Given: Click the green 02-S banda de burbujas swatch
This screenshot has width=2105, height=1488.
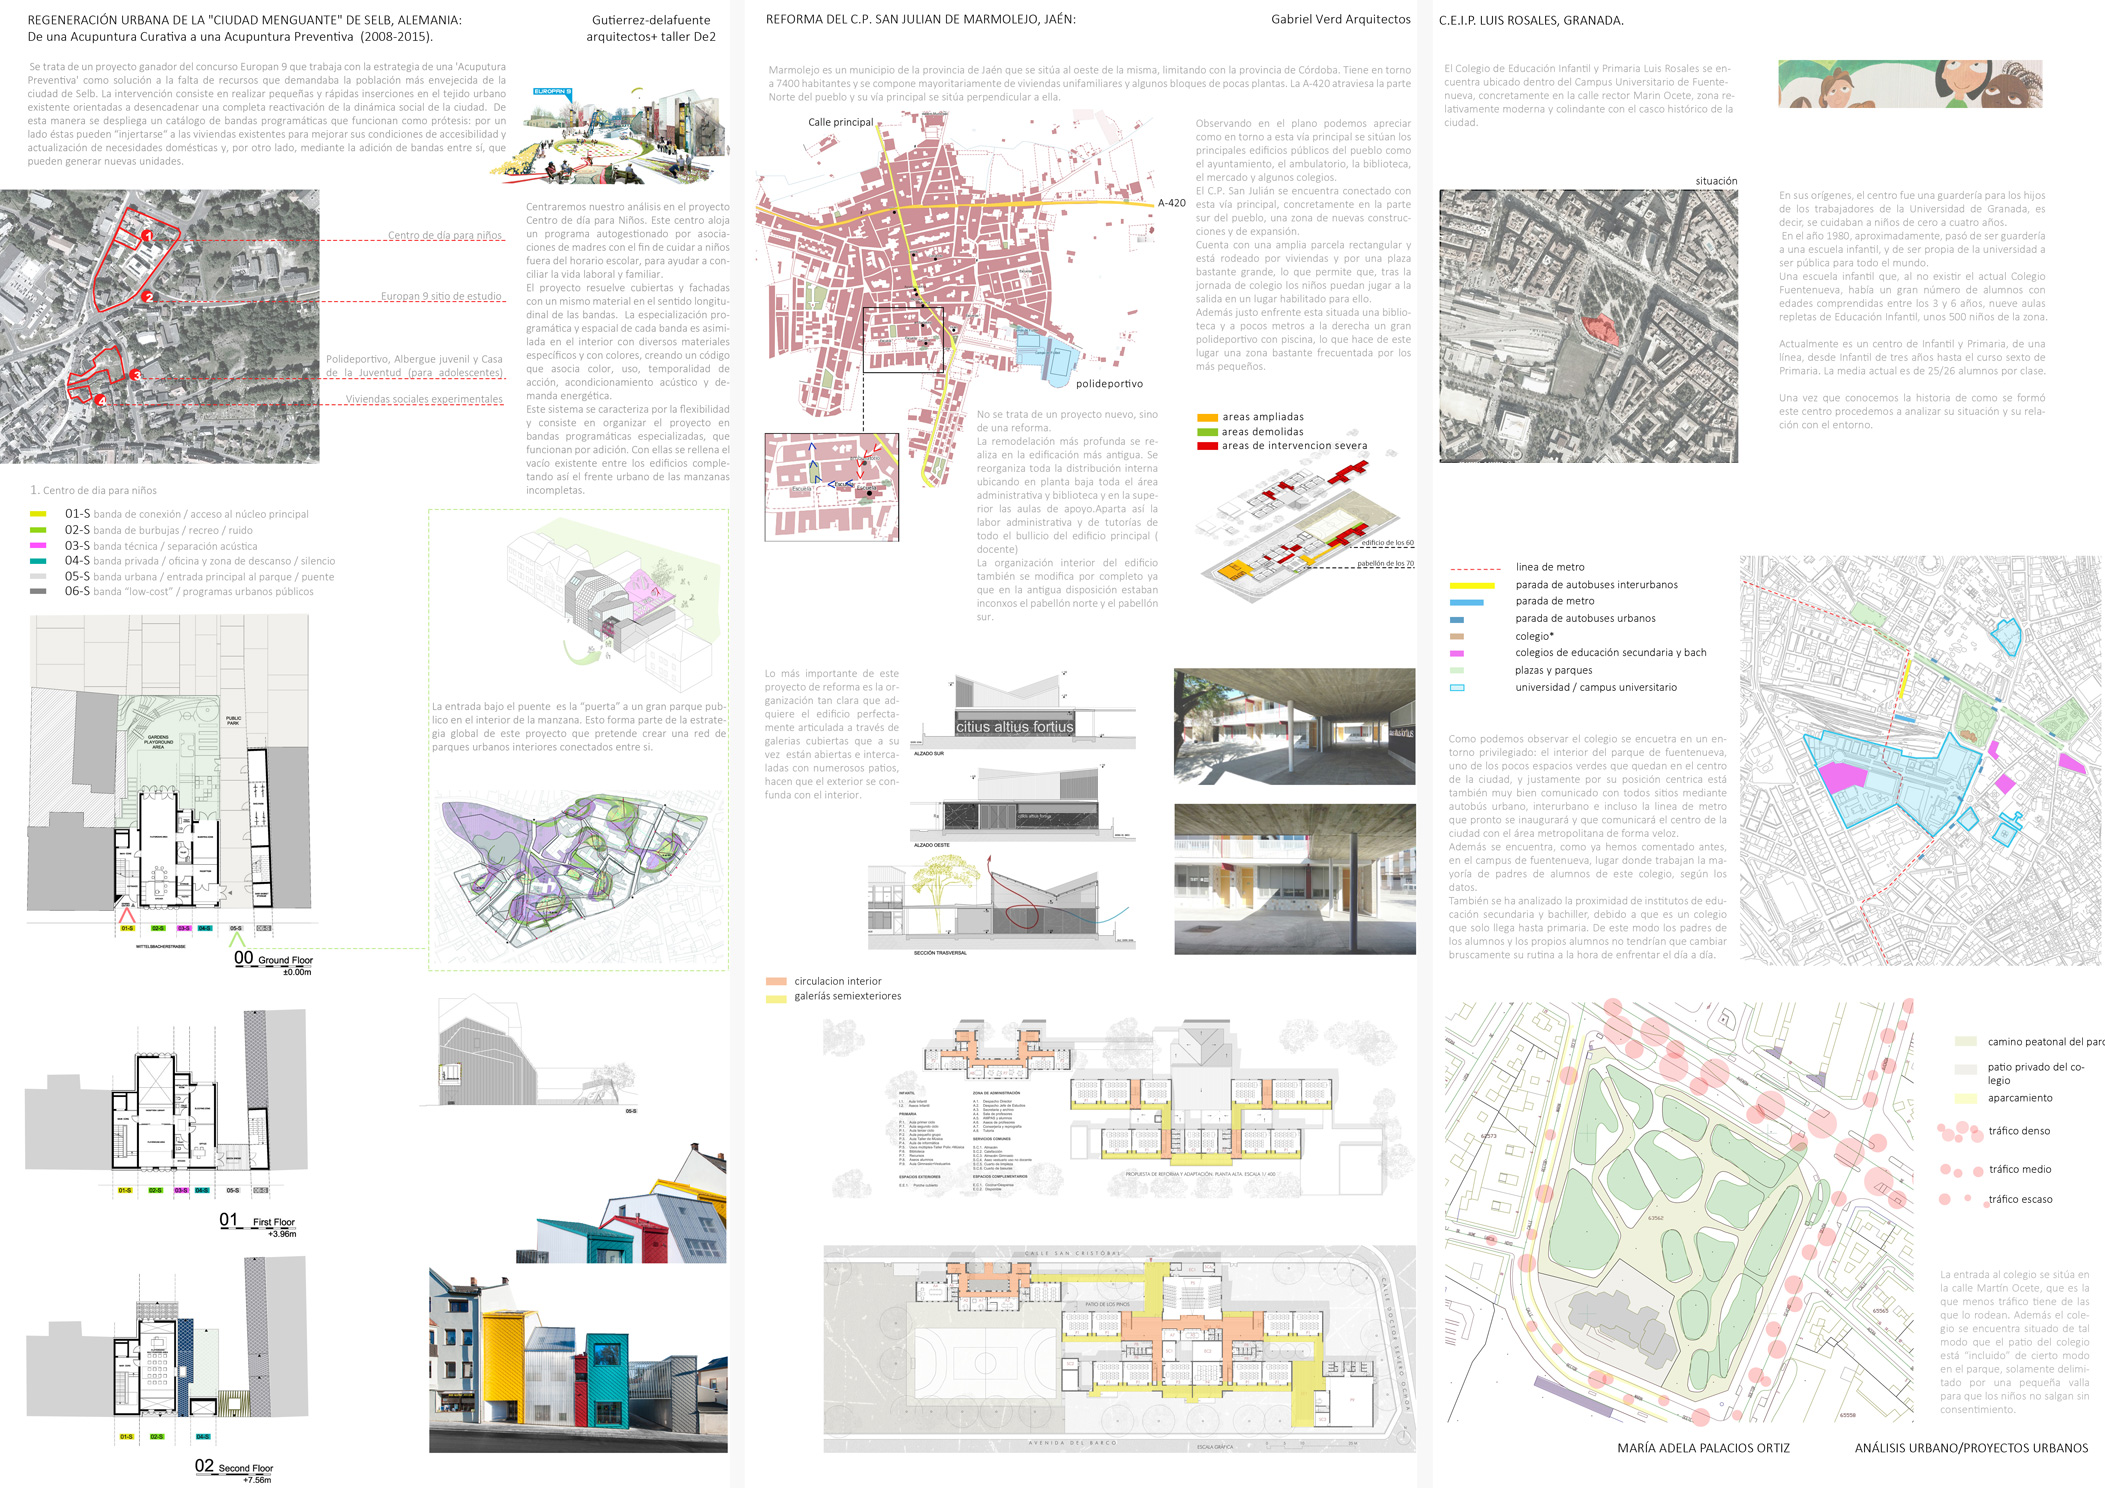Looking at the screenshot, I should [x=38, y=530].
